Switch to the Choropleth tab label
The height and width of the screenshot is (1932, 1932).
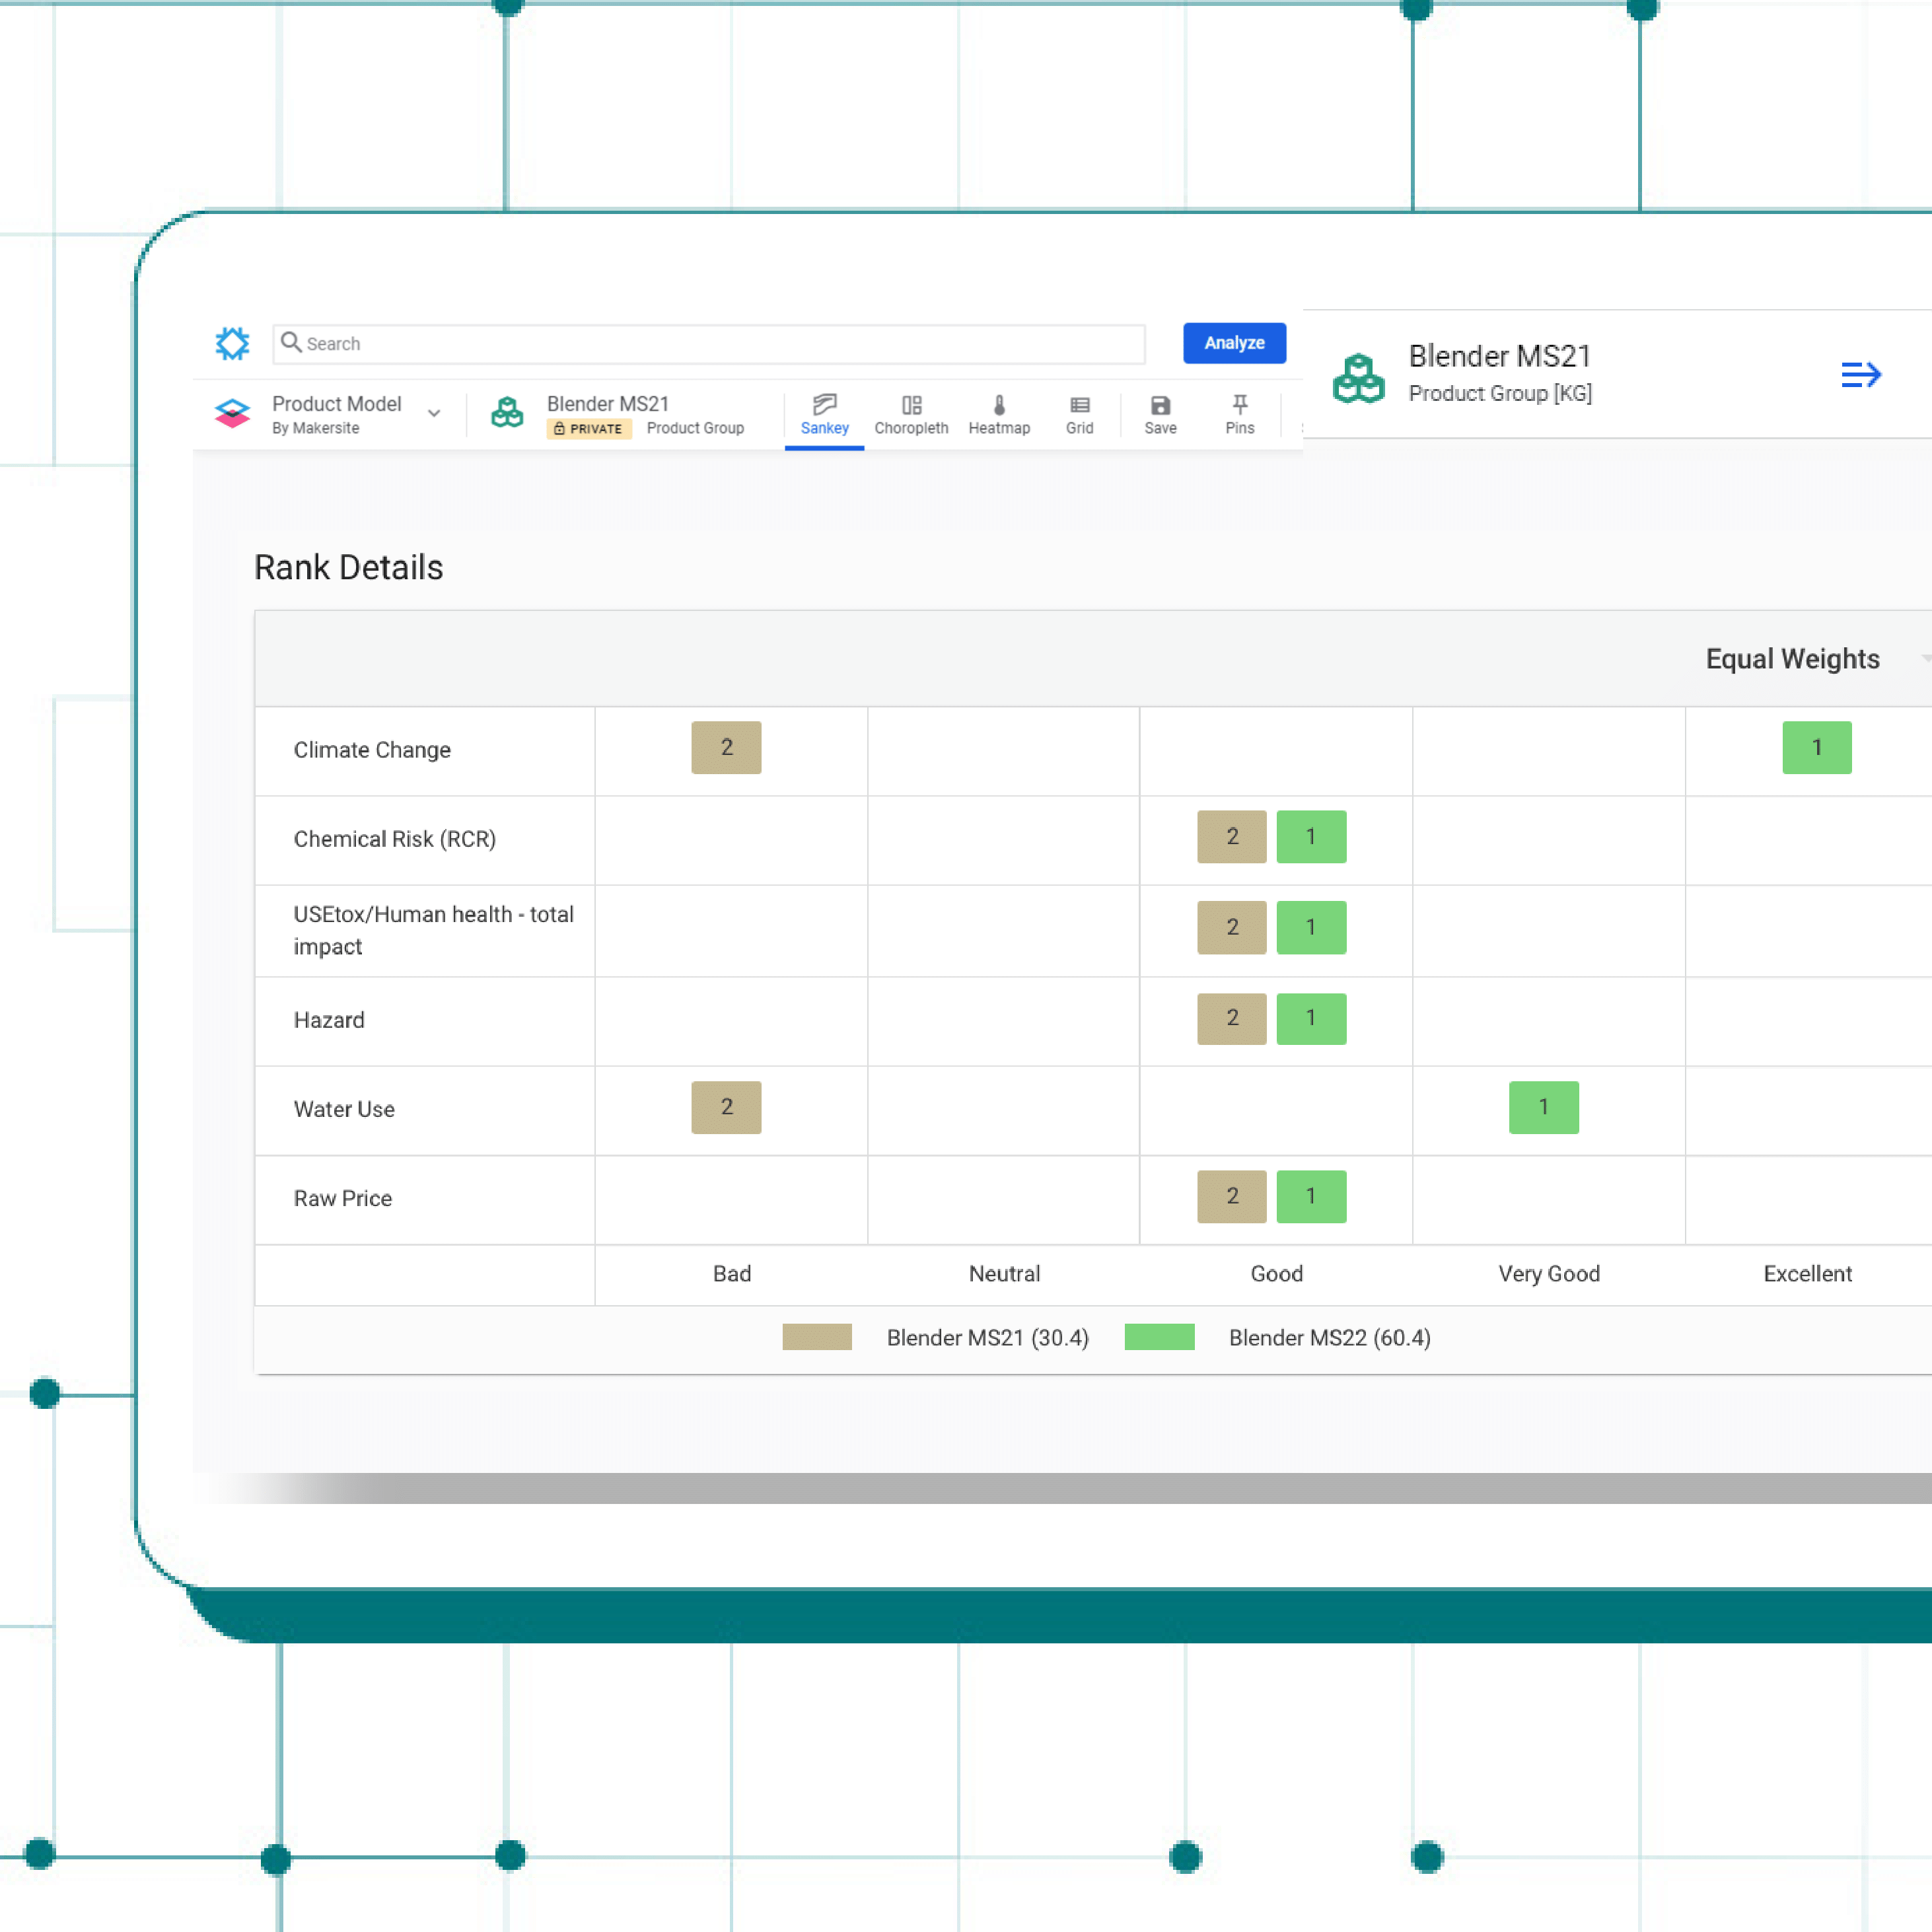[x=911, y=428]
